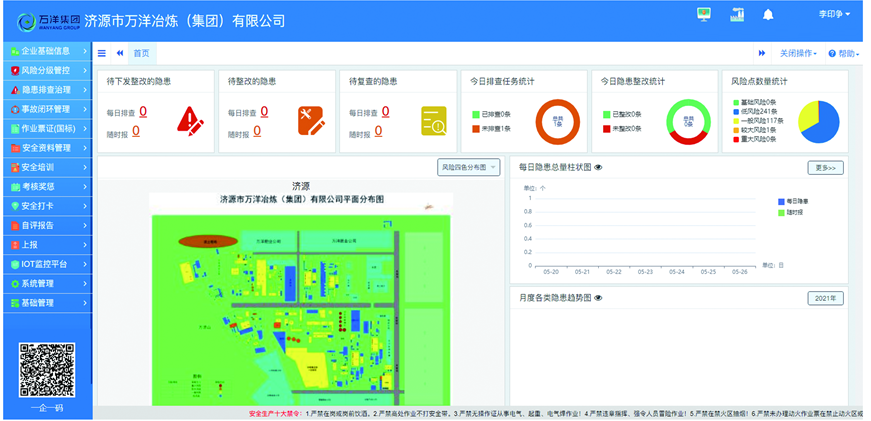Click the orange wrench repair icon

point(311,121)
